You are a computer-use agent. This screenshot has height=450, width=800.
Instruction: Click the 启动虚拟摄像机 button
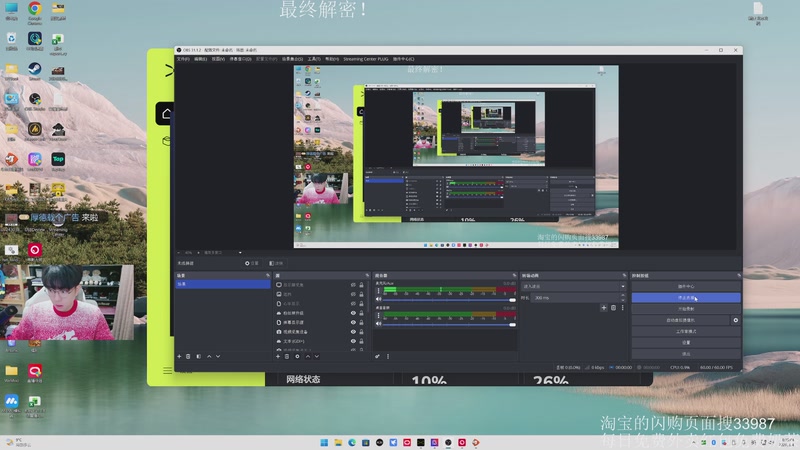point(681,320)
